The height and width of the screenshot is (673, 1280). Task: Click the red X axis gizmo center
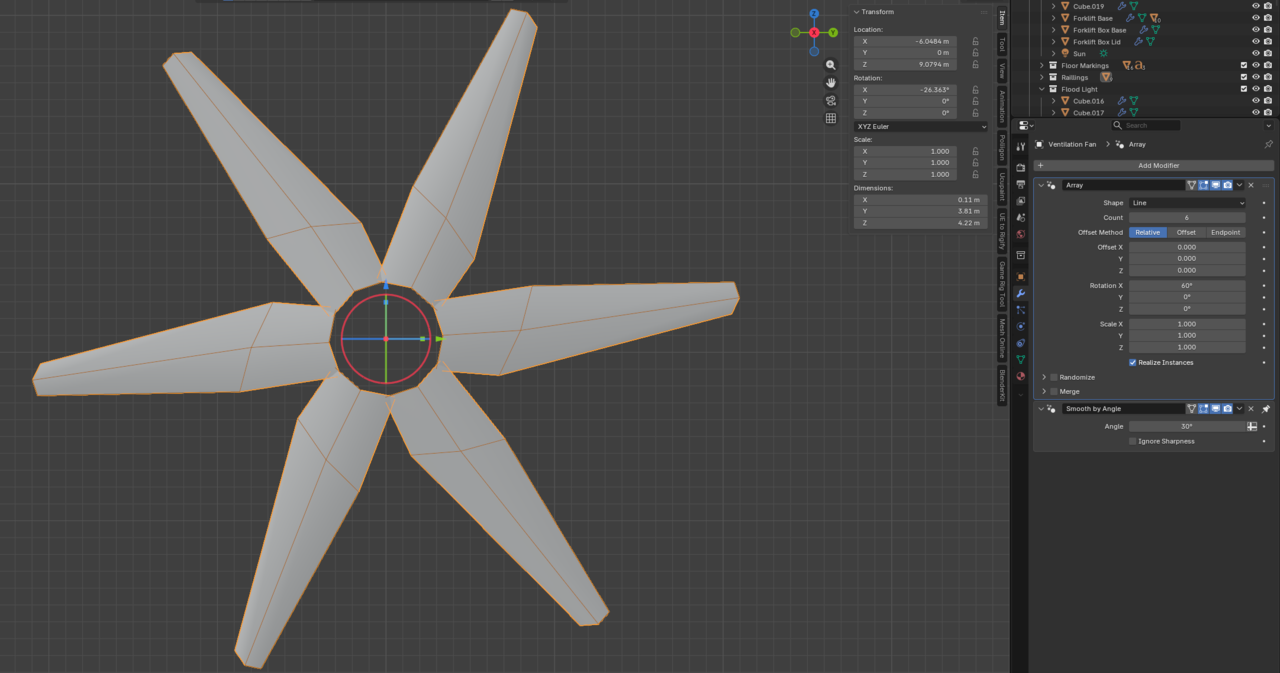(x=814, y=32)
